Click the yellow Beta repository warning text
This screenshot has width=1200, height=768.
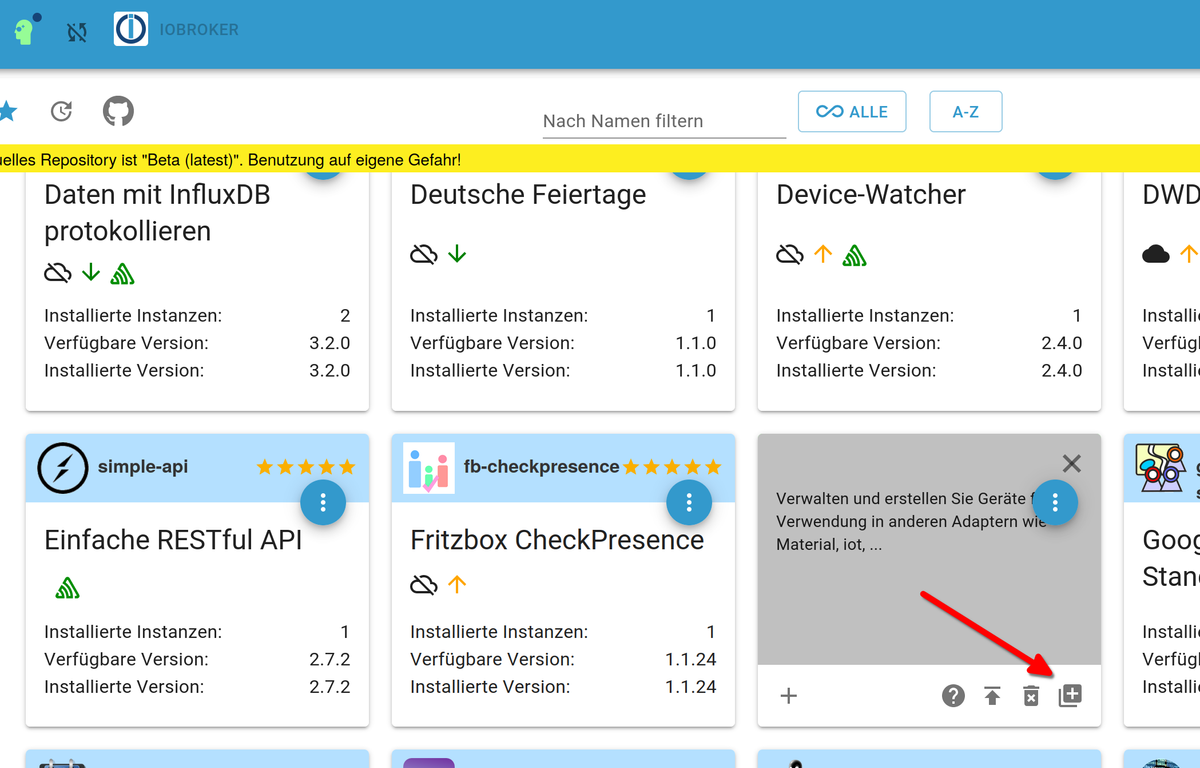tap(231, 160)
